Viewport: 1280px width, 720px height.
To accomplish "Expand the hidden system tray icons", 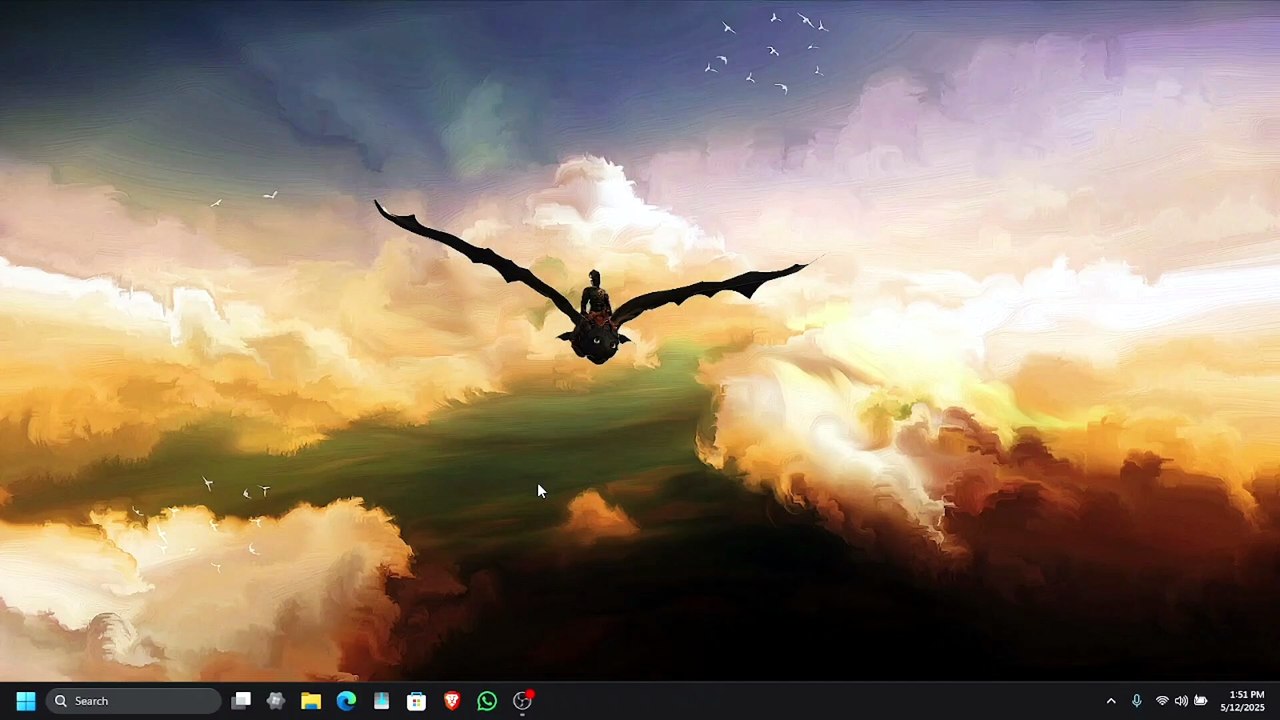I will [x=1110, y=701].
